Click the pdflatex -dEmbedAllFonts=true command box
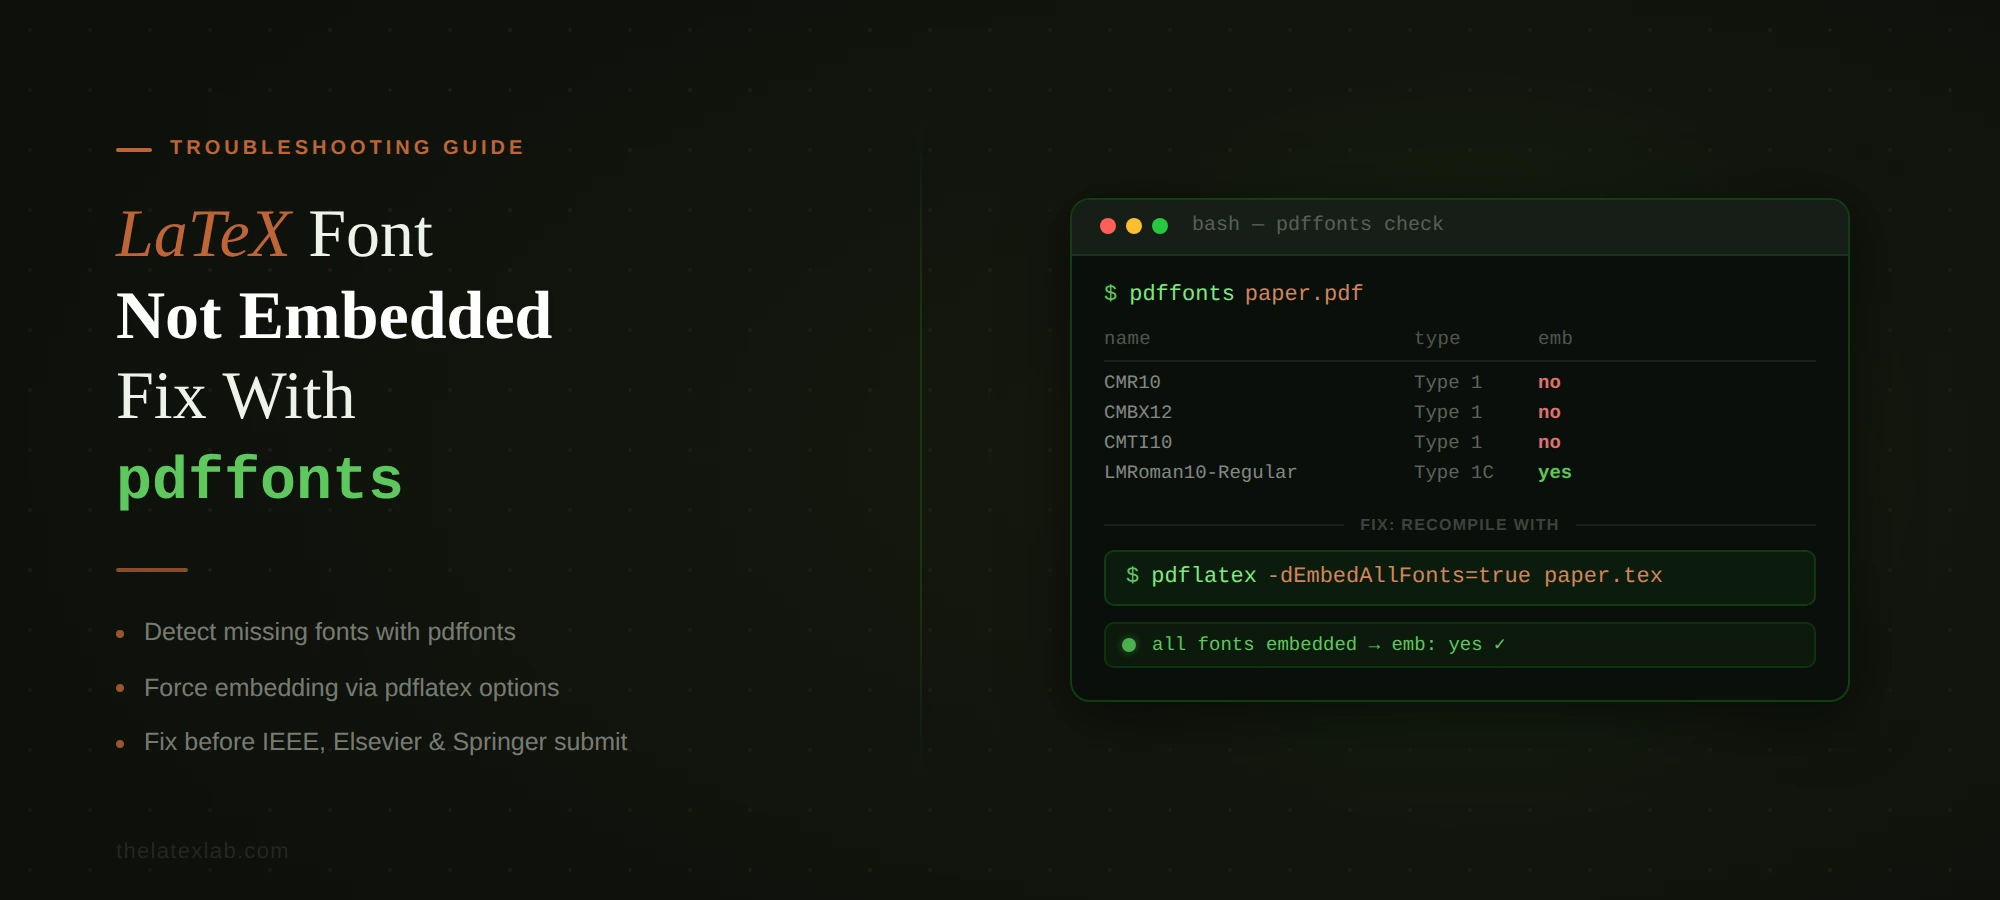Image resolution: width=2000 pixels, height=900 pixels. point(1460,578)
